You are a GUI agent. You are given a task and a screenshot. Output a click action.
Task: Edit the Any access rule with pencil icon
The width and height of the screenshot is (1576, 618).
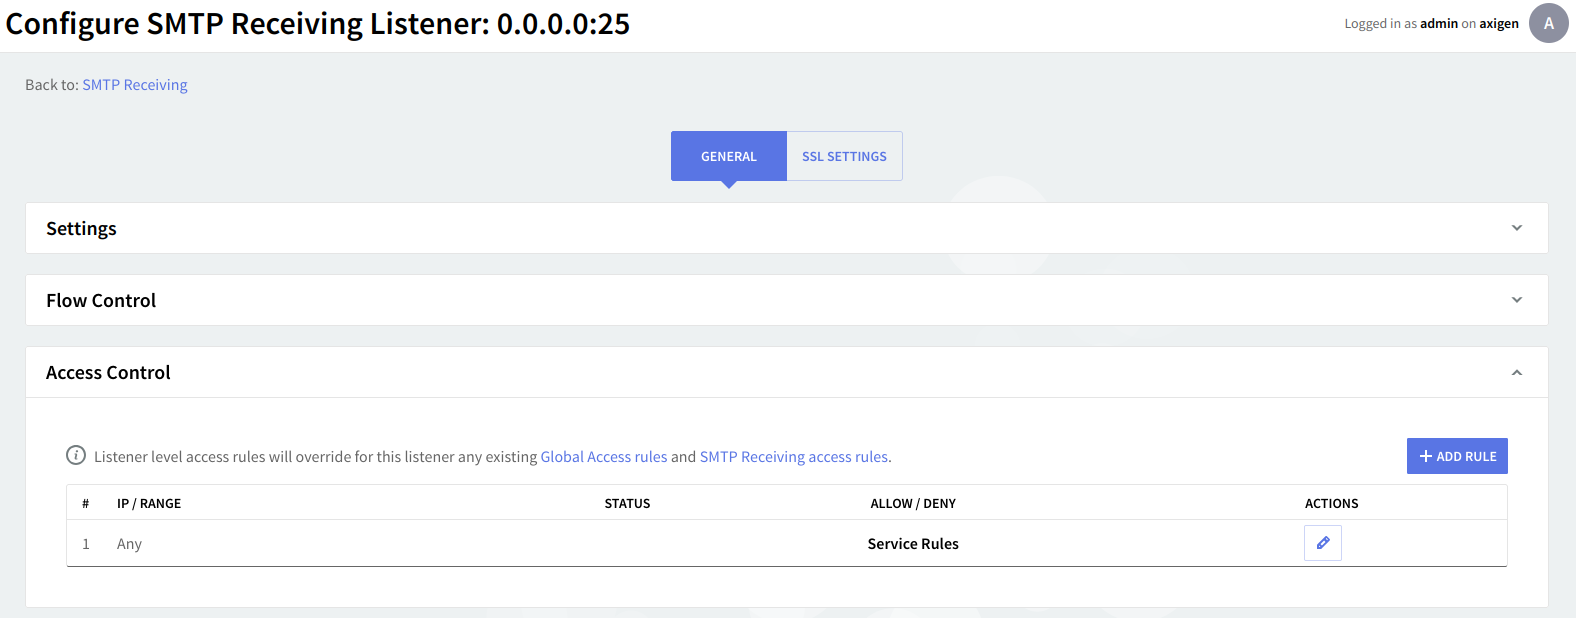click(1322, 543)
